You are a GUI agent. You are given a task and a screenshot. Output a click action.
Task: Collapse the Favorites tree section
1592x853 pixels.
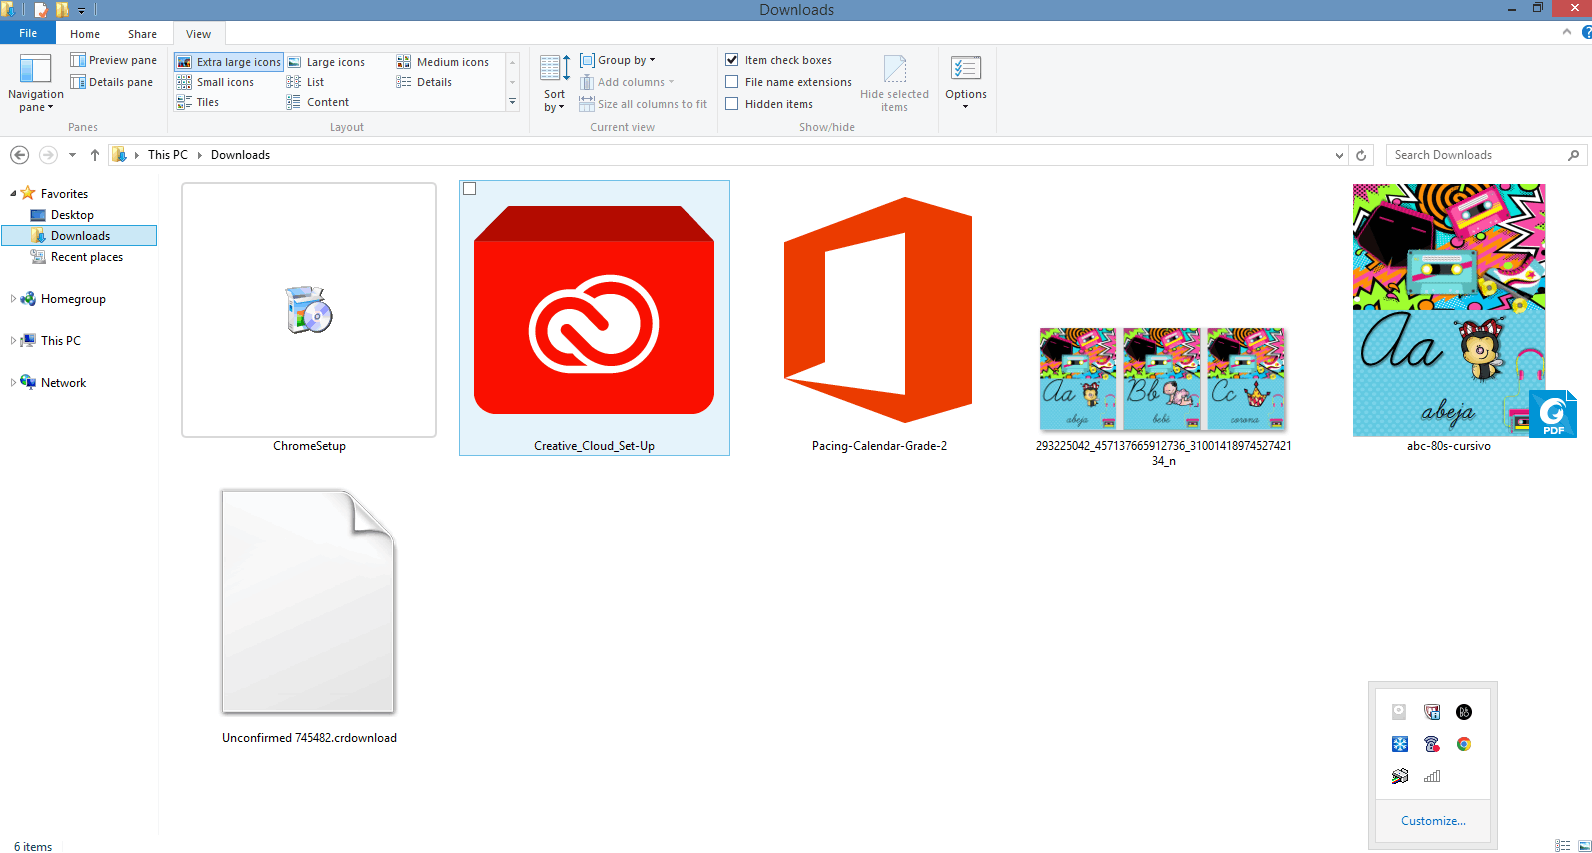coord(13,194)
